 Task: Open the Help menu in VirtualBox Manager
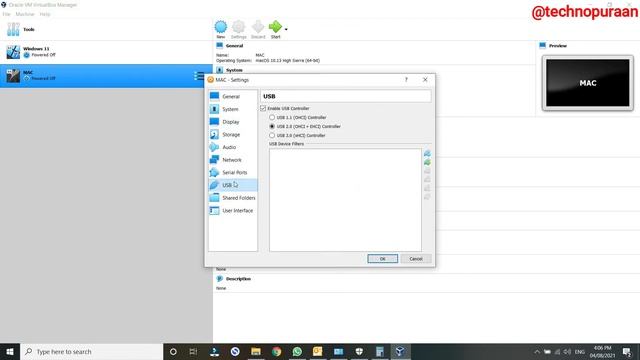45,14
